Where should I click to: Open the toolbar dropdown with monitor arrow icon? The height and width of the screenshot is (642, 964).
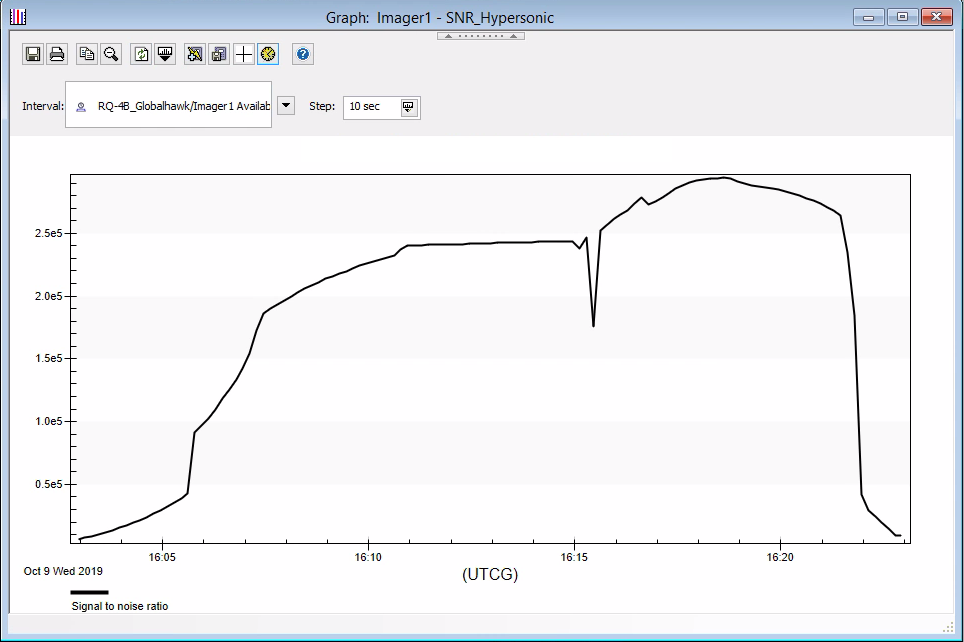point(166,54)
